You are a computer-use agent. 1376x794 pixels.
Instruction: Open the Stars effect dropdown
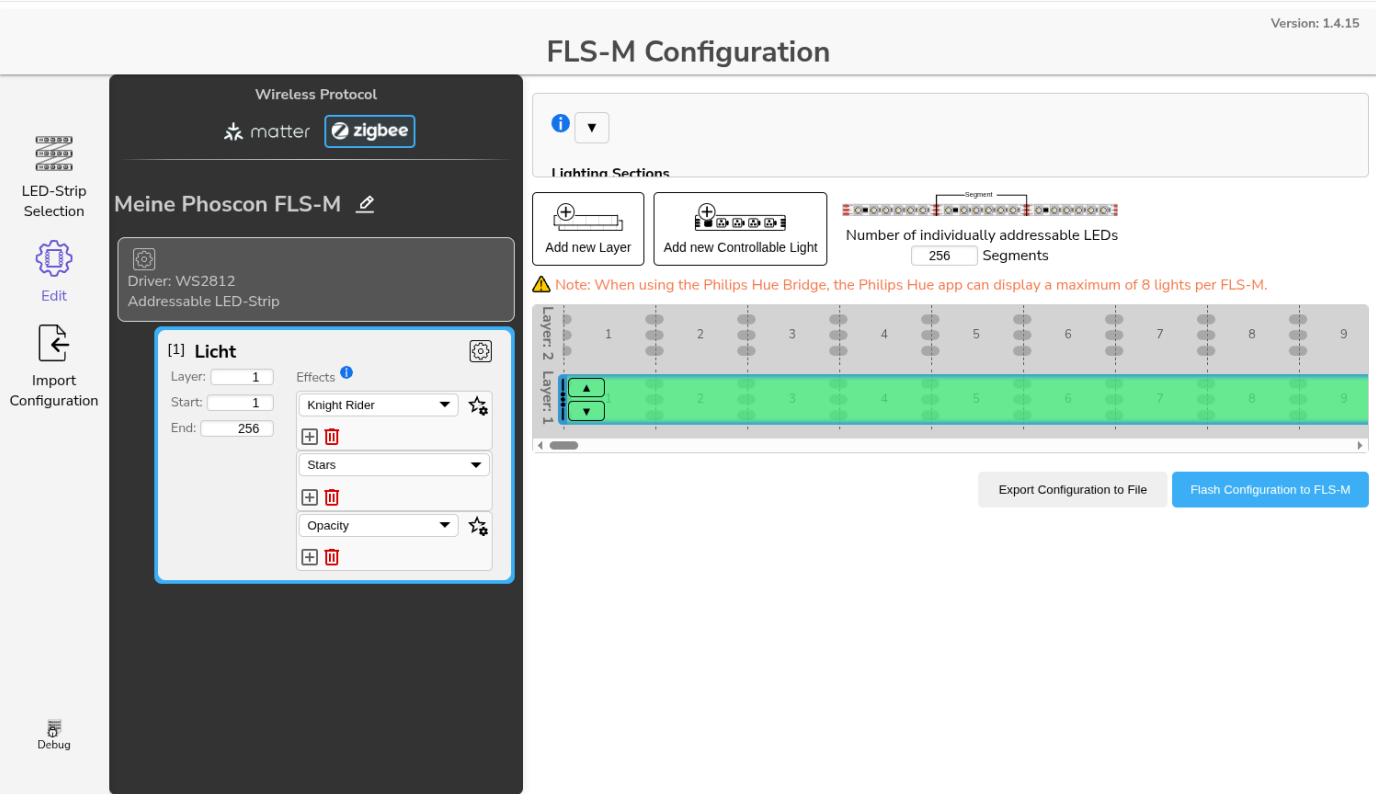pos(393,464)
